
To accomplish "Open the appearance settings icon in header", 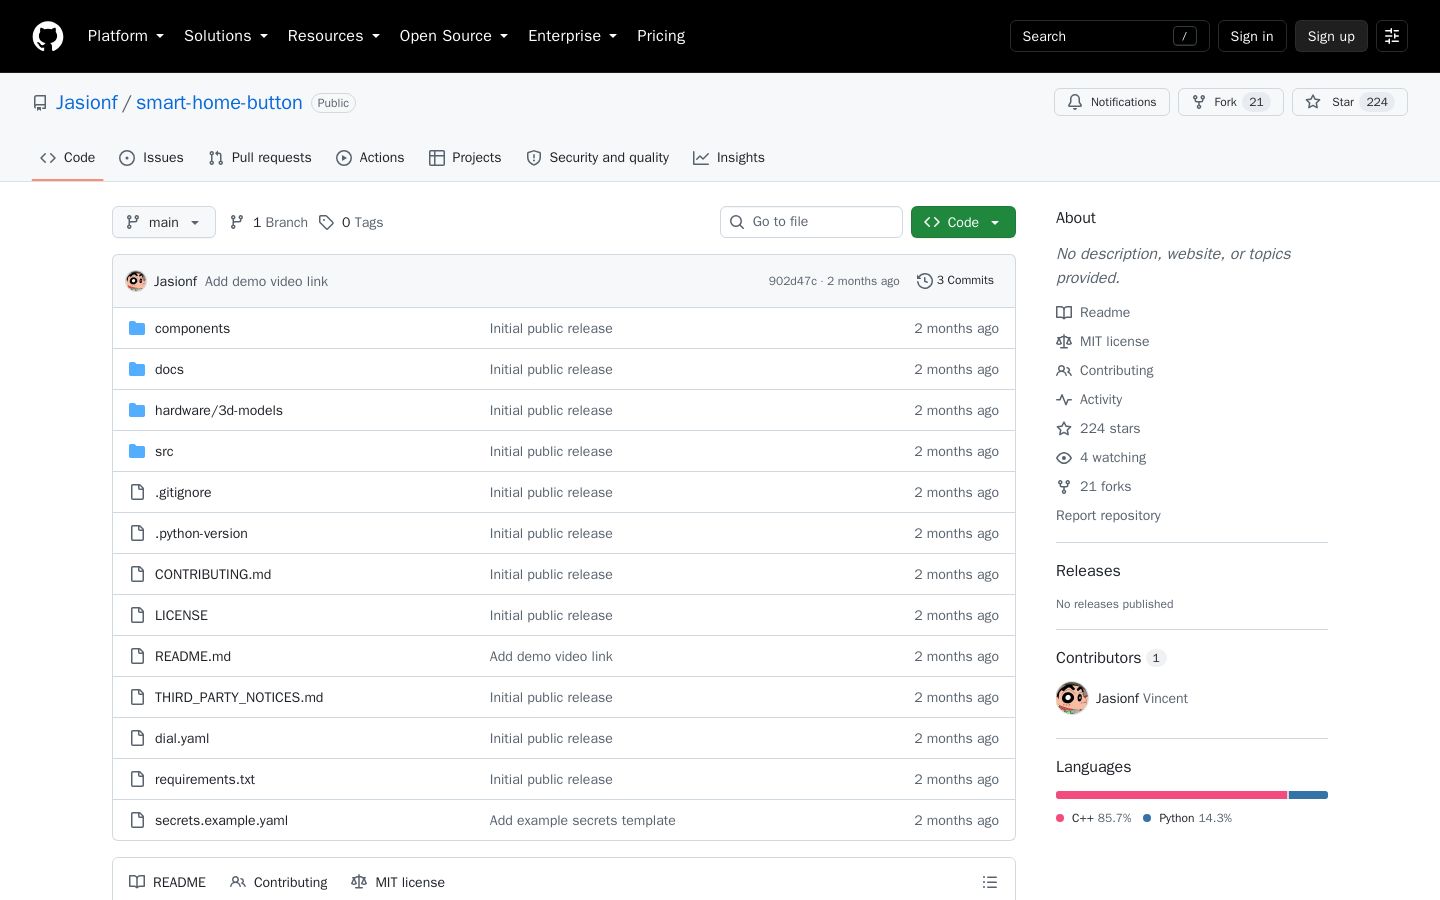I will click(x=1392, y=36).
